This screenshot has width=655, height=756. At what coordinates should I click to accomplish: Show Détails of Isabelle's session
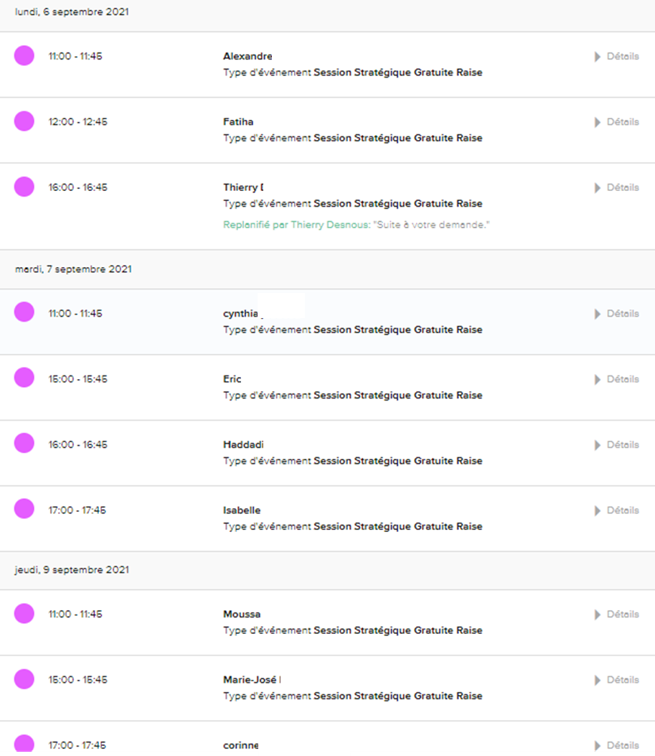(617, 511)
